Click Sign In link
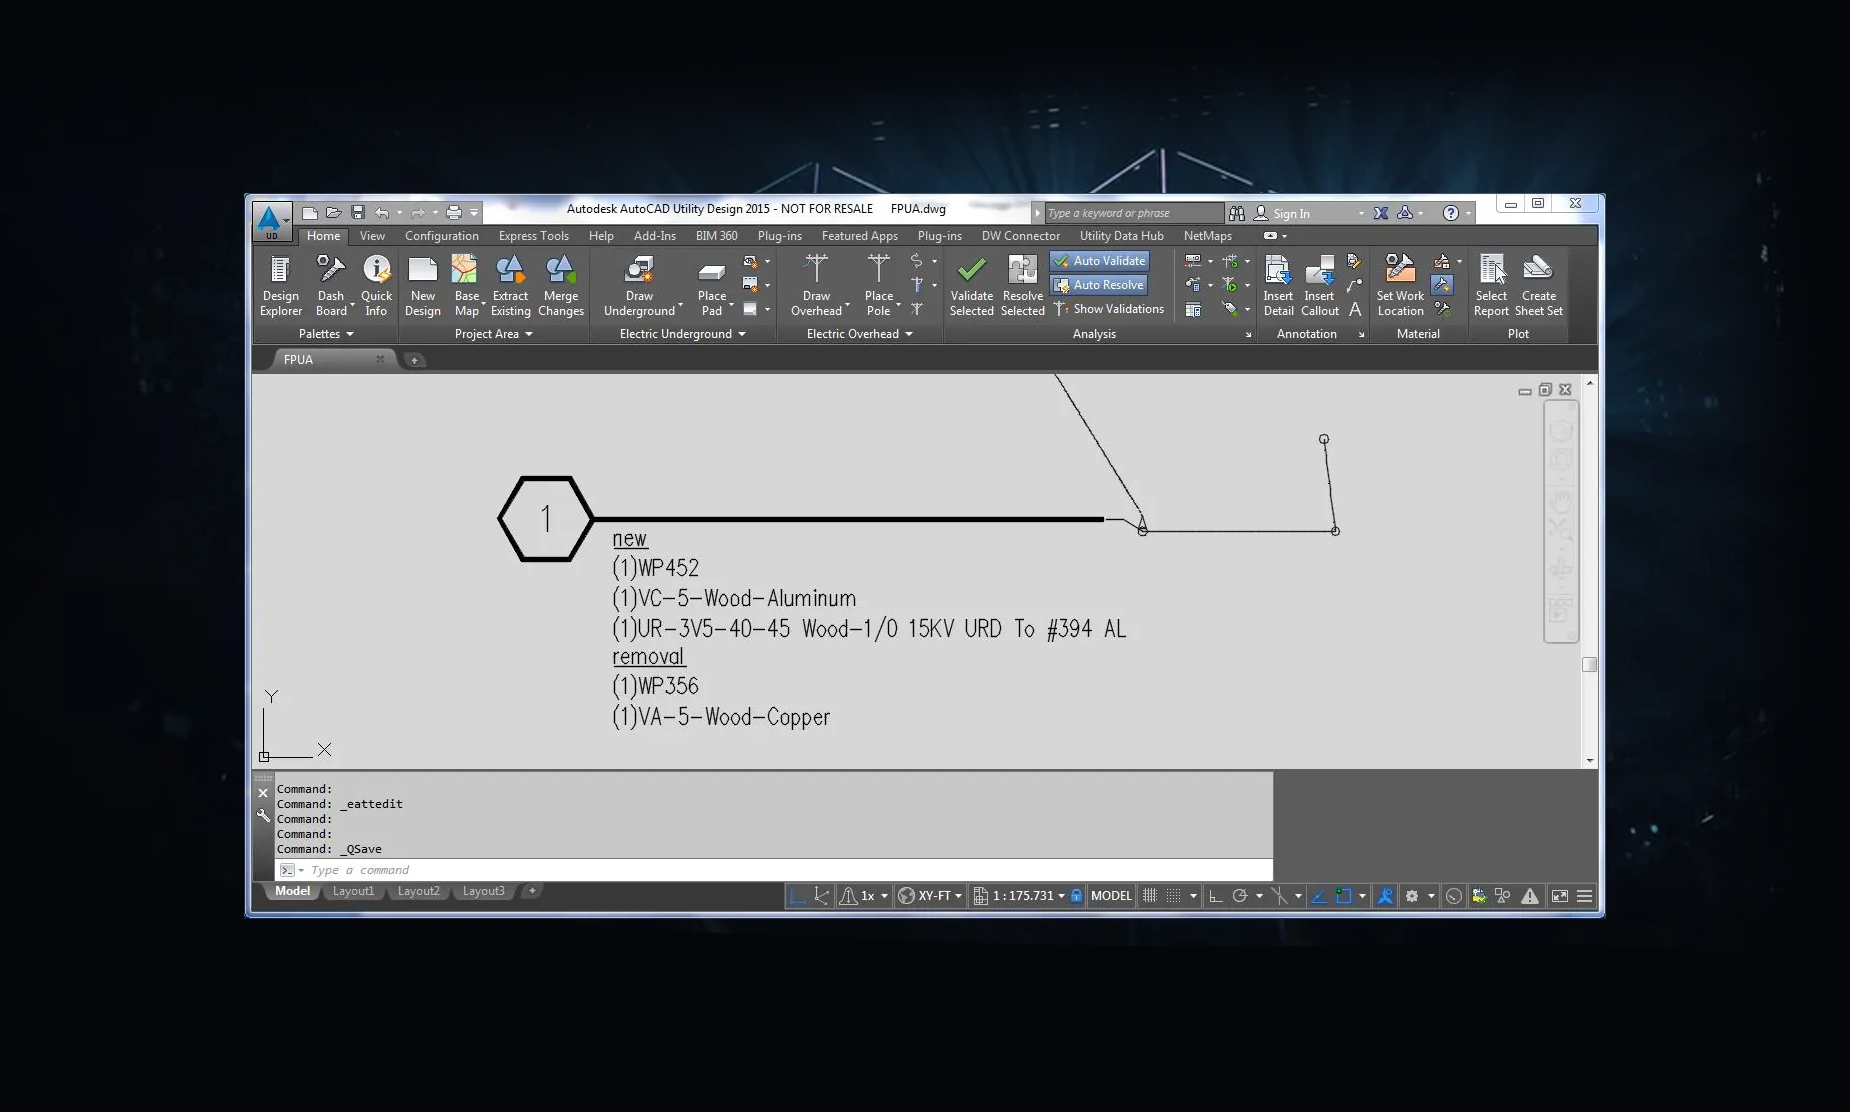 (x=1290, y=214)
